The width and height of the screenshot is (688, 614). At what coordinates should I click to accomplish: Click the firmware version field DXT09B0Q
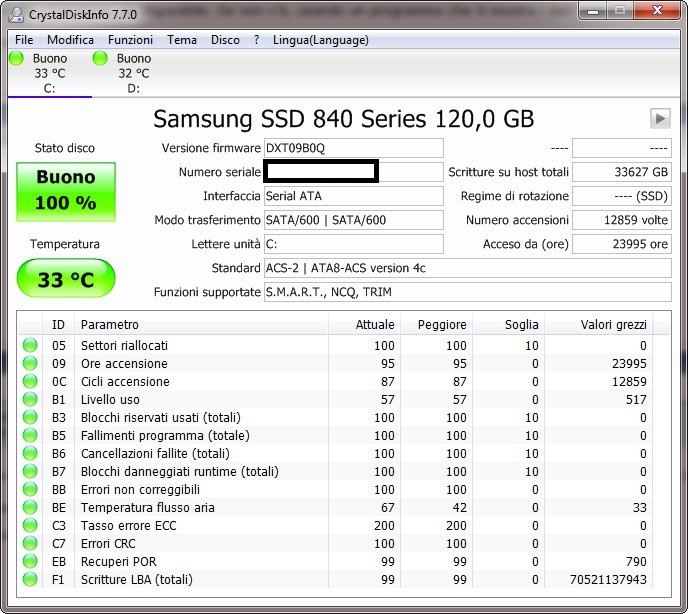click(x=354, y=148)
